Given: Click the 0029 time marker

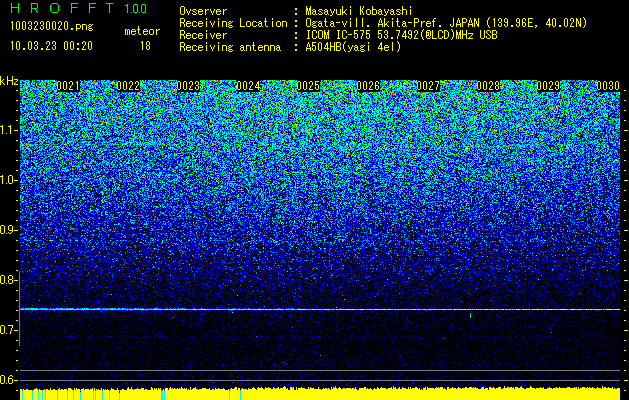Looking at the screenshot, I should coord(548,86).
